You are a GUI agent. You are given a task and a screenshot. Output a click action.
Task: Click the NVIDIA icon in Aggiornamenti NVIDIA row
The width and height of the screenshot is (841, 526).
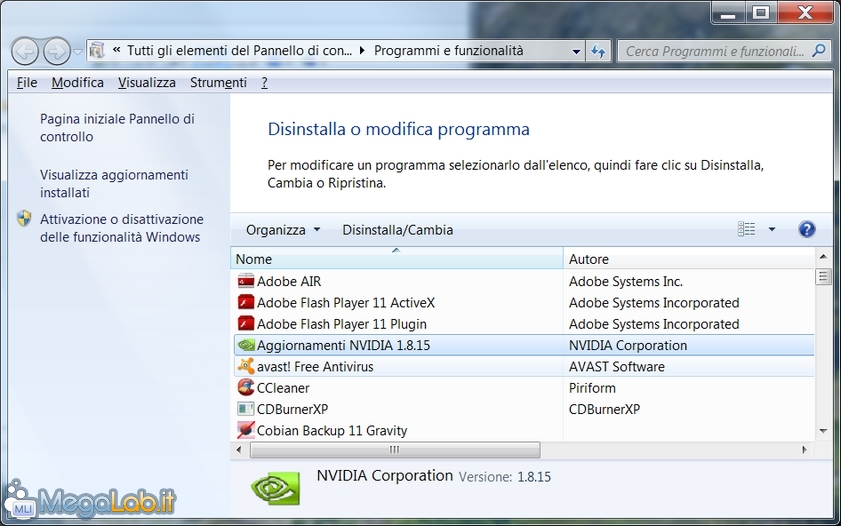pos(246,345)
